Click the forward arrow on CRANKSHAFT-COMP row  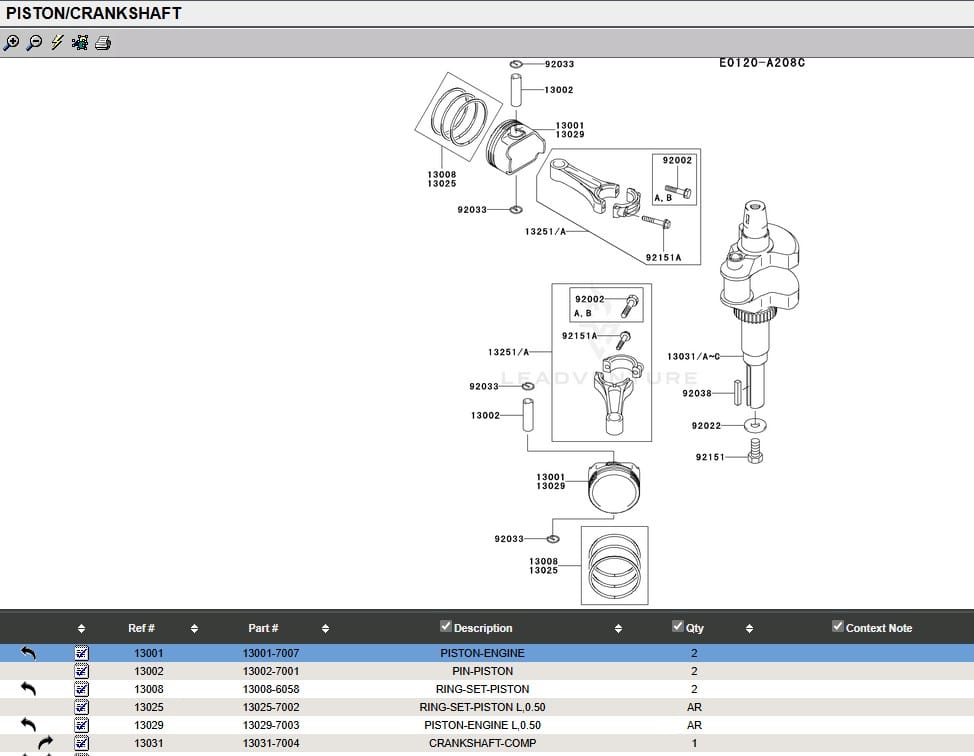[x=45, y=743]
